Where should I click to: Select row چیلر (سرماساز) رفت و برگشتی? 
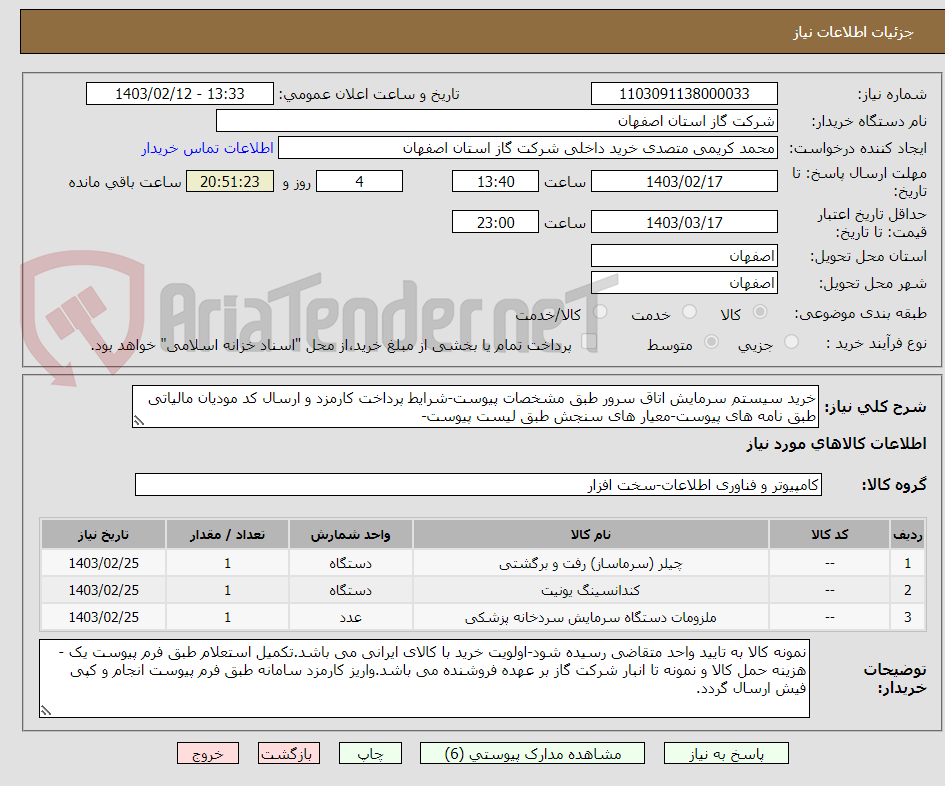click(483, 563)
